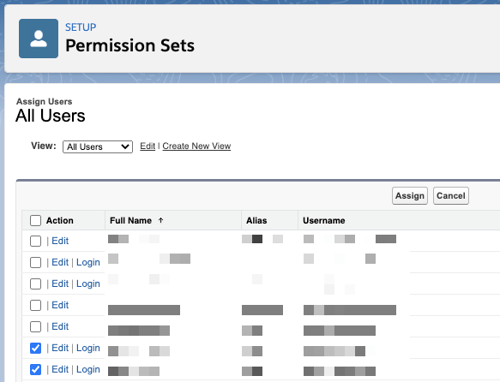Click the Permission Sets user icon
This screenshot has width=500, height=382.
pos(38,38)
